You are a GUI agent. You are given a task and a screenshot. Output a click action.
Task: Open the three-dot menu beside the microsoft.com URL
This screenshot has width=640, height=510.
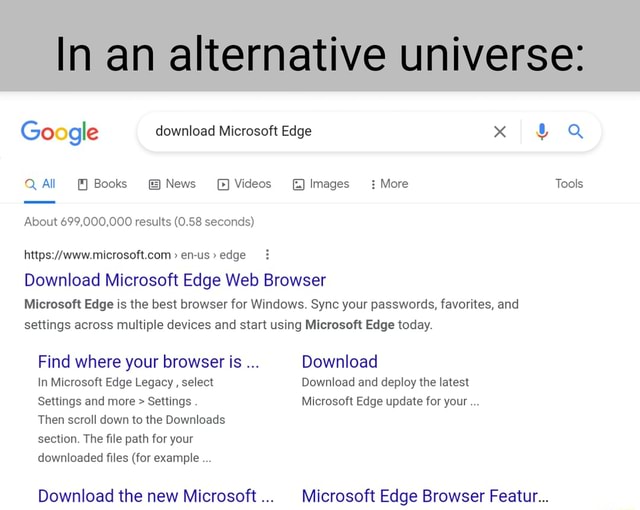pyautogui.click(x=265, y=255)
